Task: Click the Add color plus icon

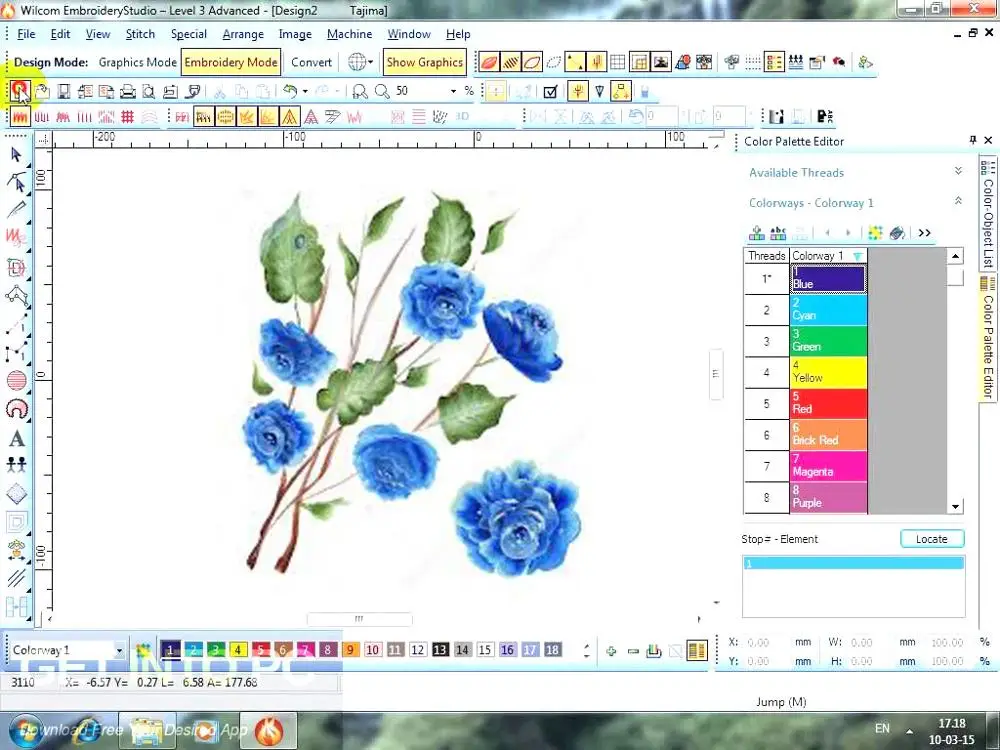Action: [x=611, y=651]
